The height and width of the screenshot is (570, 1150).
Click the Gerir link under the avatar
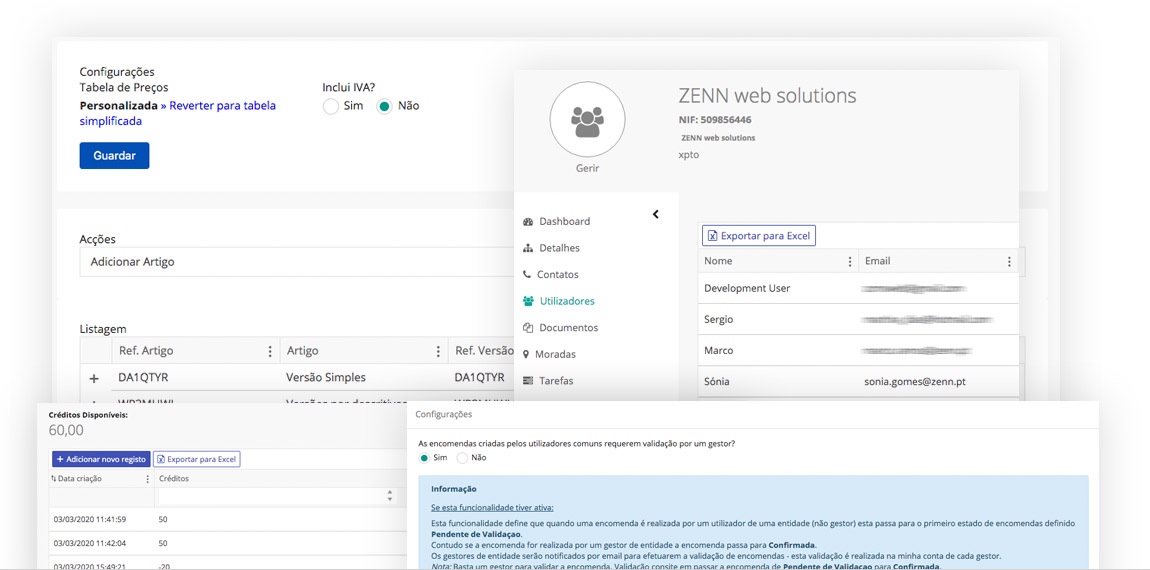pos(587,168)
